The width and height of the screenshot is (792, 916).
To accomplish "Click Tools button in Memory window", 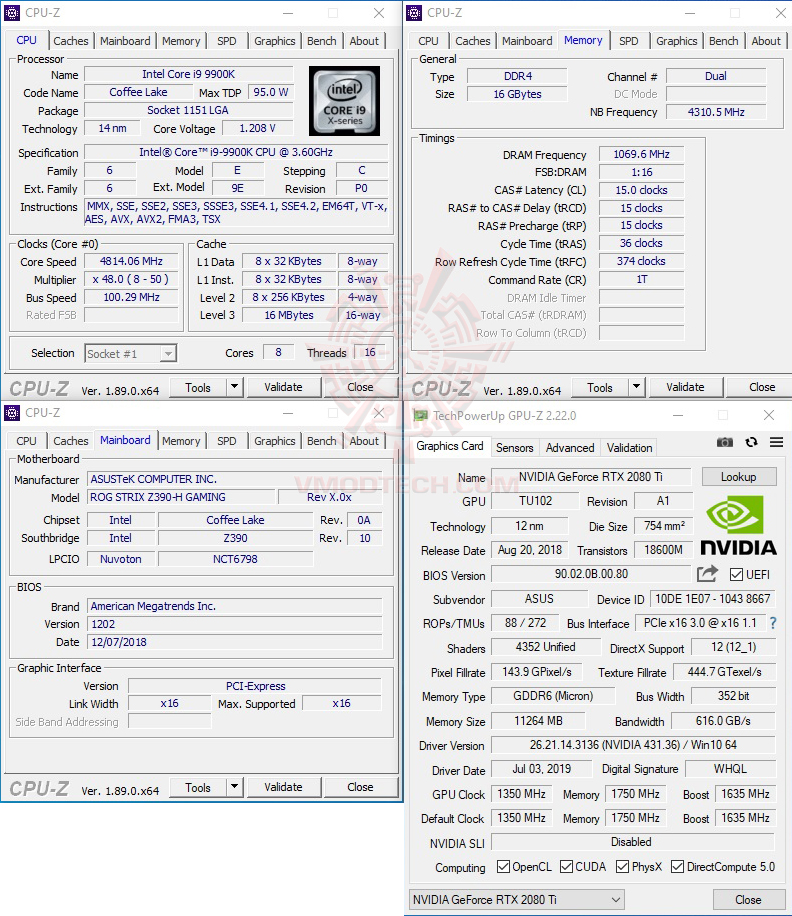I will (x=600, y=387).
